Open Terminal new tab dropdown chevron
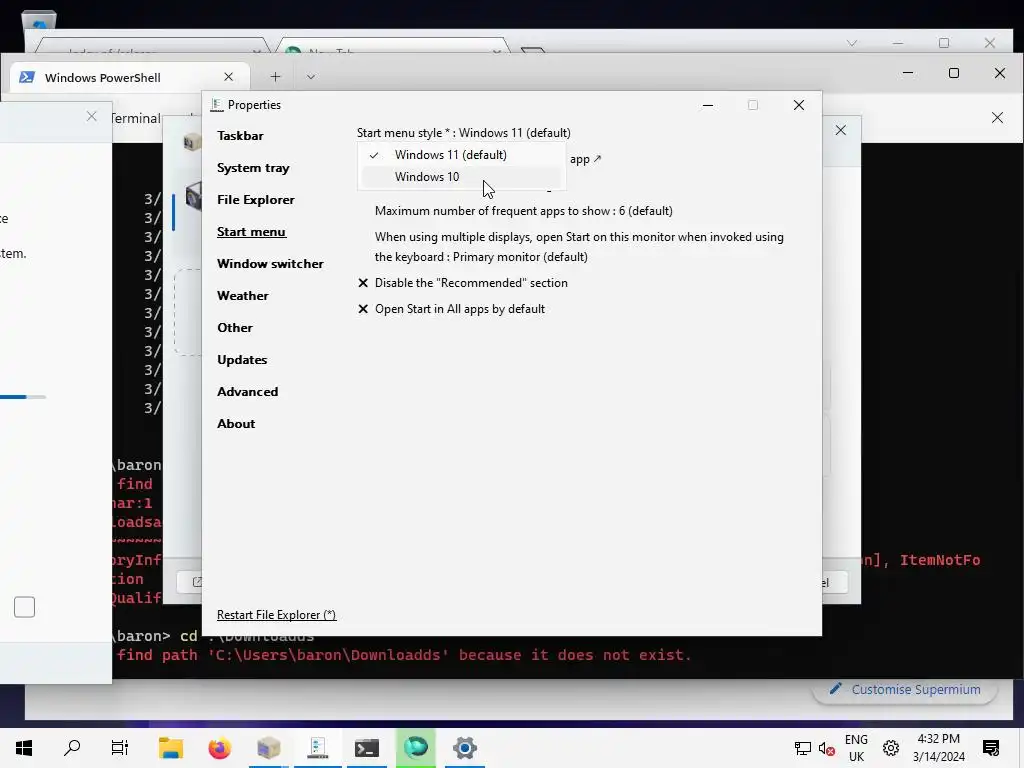Screen dimensions: 1024x768 311,77
